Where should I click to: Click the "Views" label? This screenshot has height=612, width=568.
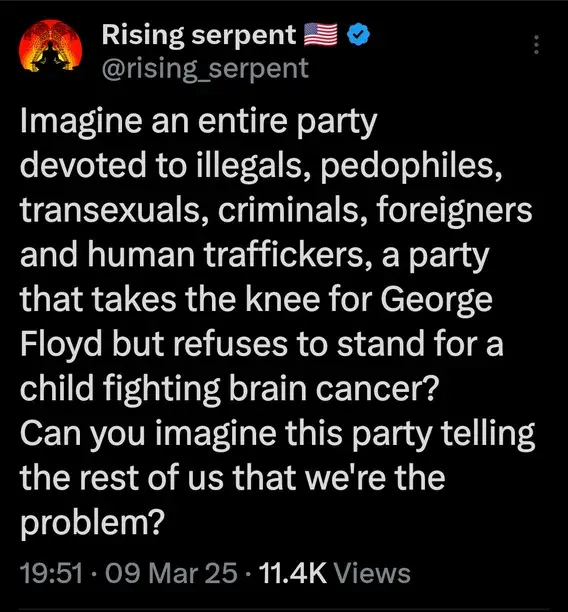click(x=373, y=573)
